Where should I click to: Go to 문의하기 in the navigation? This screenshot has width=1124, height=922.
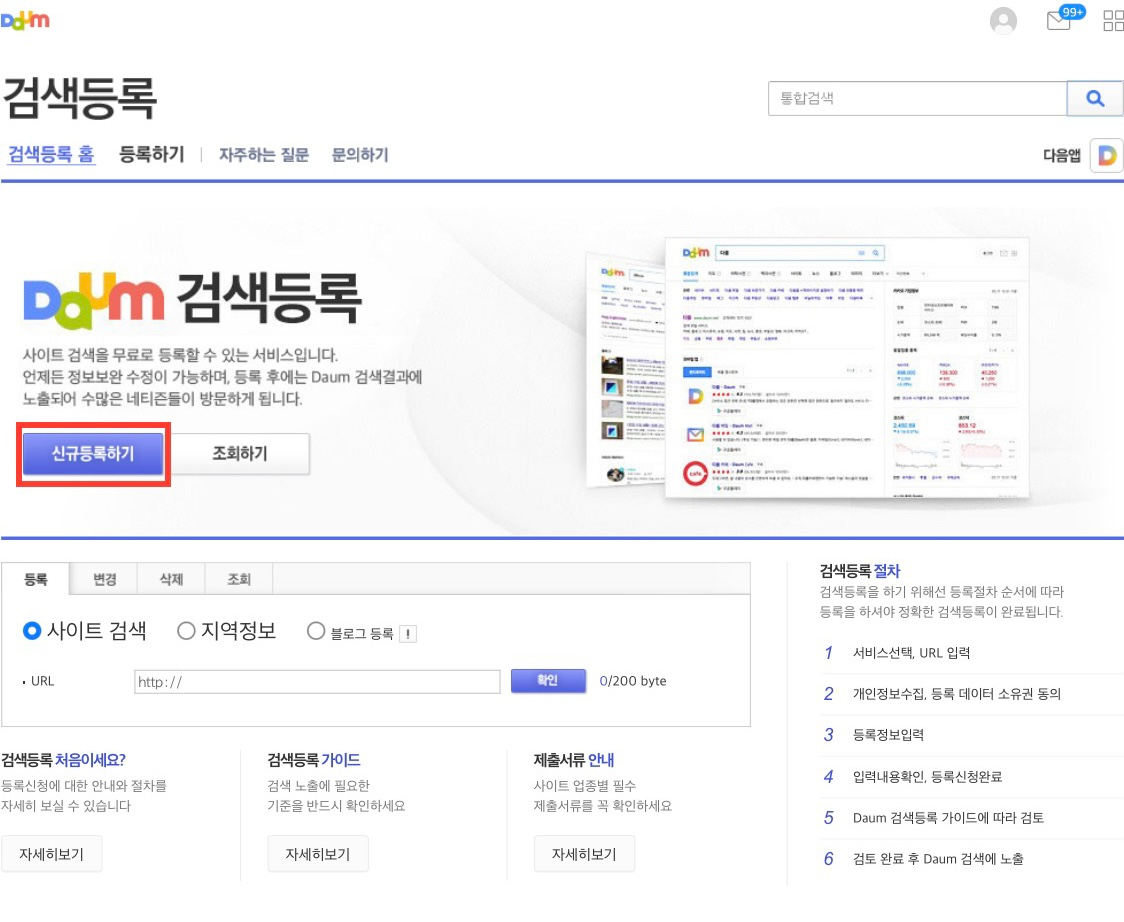pos(359,155)
